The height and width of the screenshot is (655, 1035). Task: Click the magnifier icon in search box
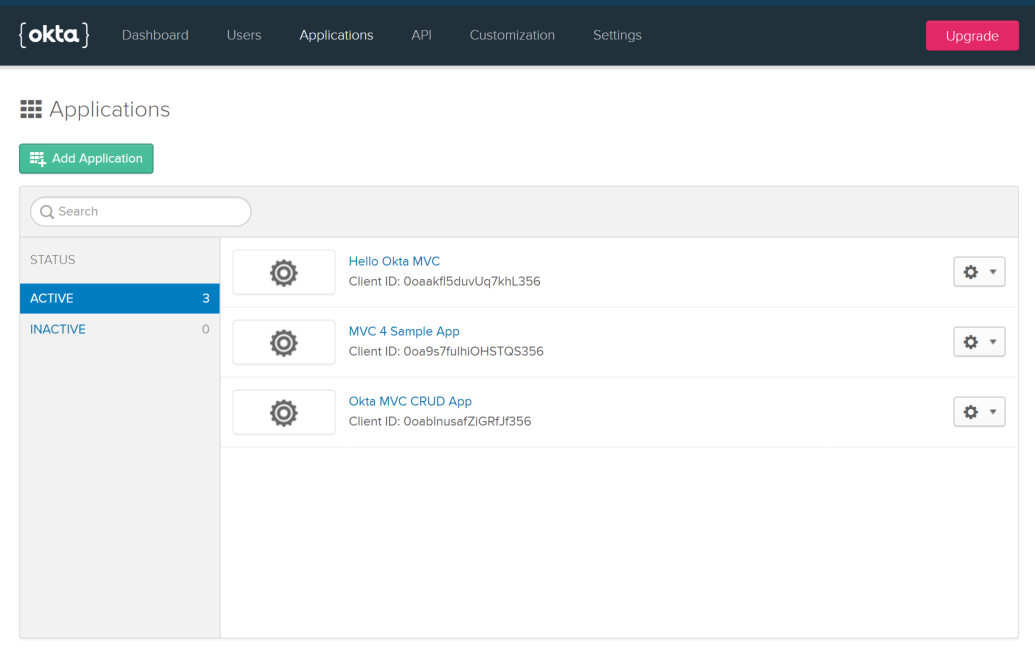click(46, 212)
